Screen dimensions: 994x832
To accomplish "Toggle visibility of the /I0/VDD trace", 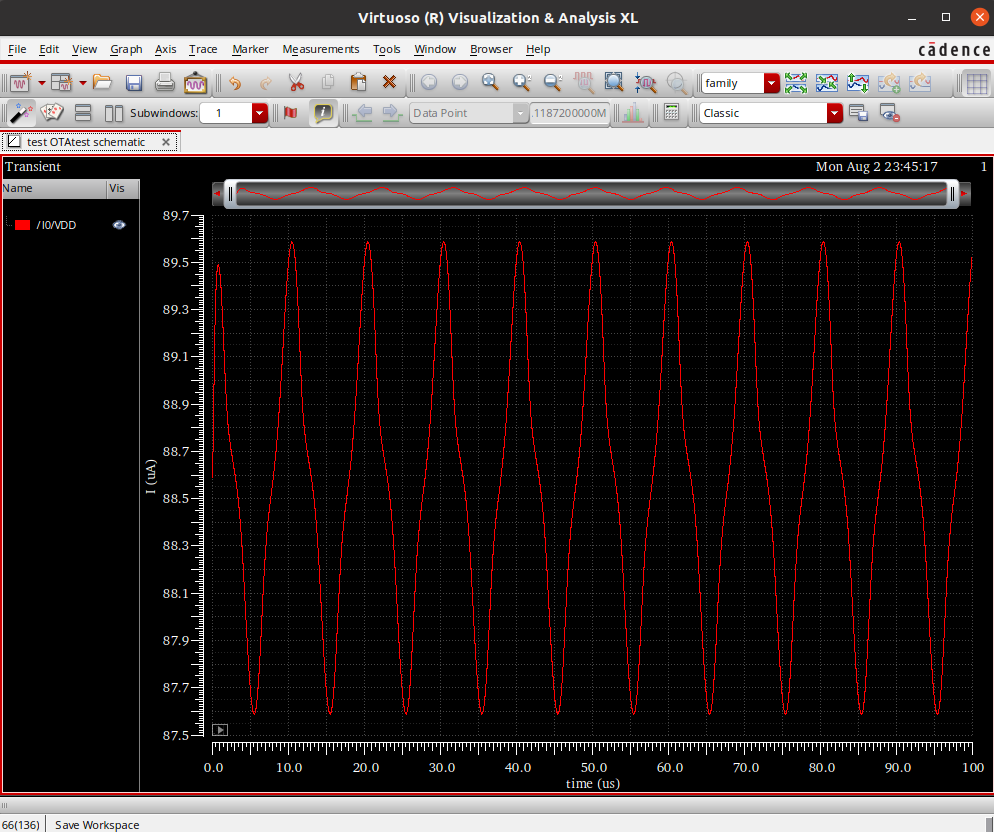I will [118, 225].
